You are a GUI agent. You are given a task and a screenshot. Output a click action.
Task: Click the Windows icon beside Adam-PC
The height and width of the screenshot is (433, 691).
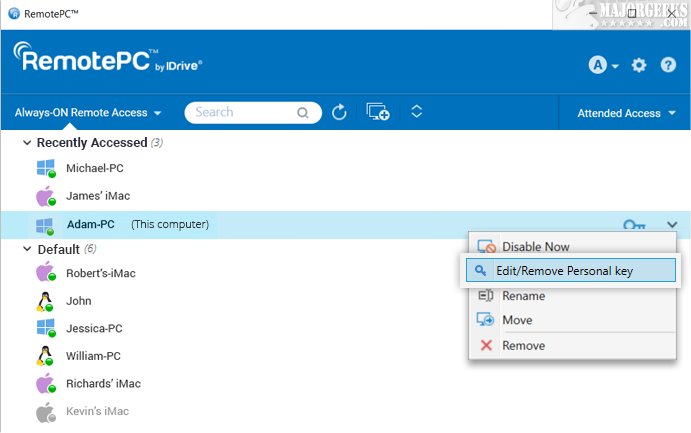pyautogui.click(x=45, y=226)
